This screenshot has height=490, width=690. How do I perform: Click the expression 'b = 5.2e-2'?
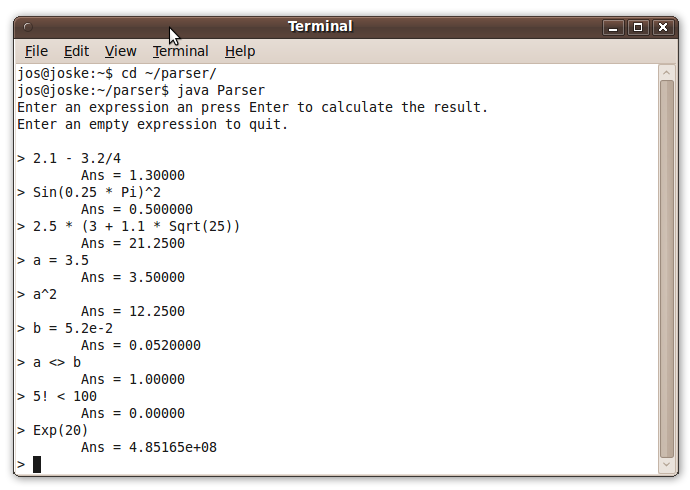pos(73,329)
